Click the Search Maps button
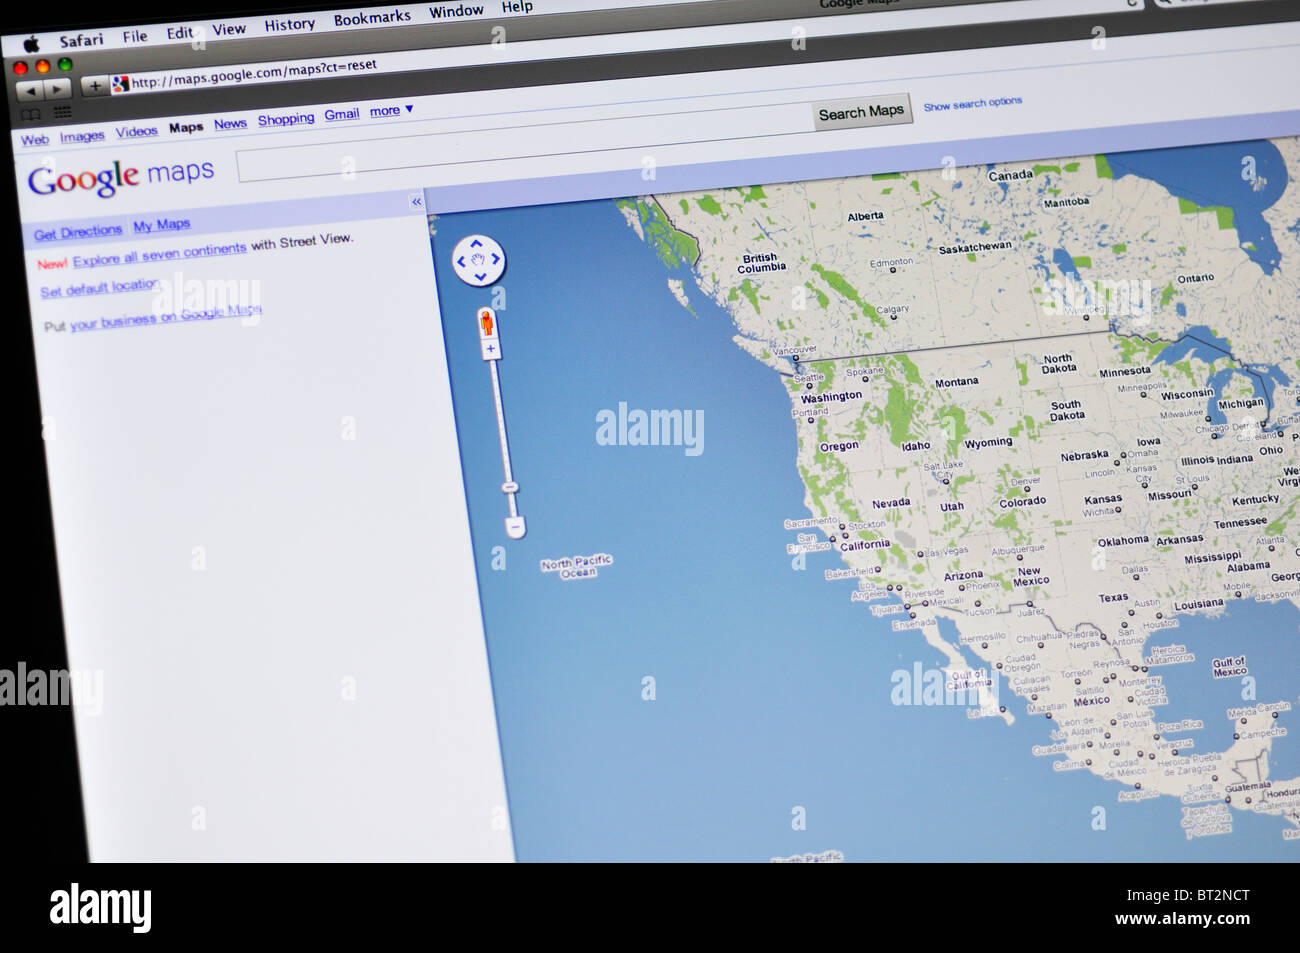 (861, 112)
